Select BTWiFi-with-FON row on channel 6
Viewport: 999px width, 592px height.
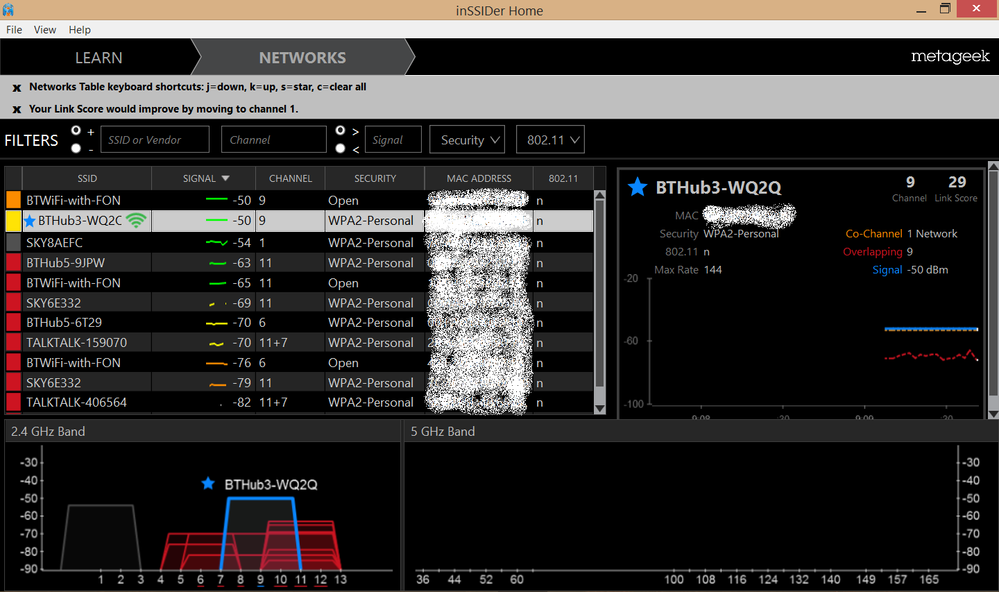(299, 363)
